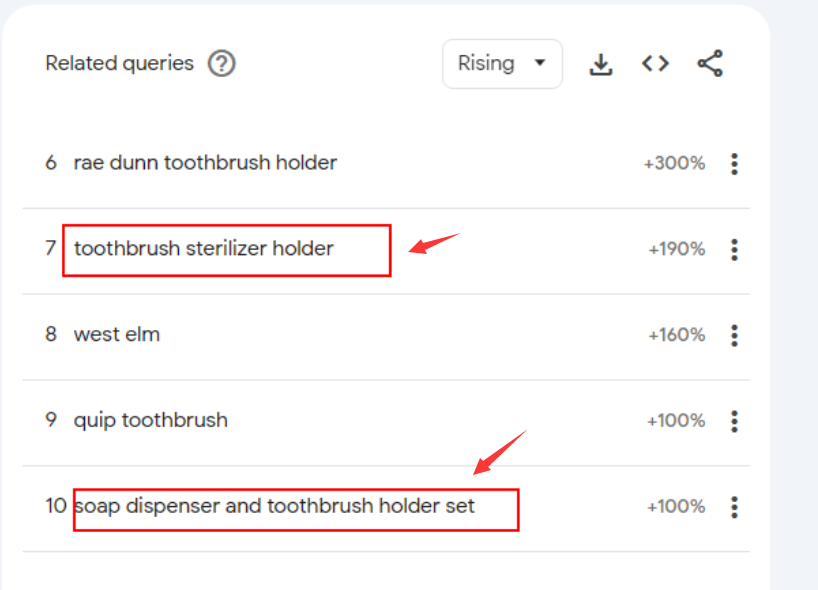The width and height of the screenshot is (818, 590).
Task: Click the Related queries heading
Action: (119, 64)
